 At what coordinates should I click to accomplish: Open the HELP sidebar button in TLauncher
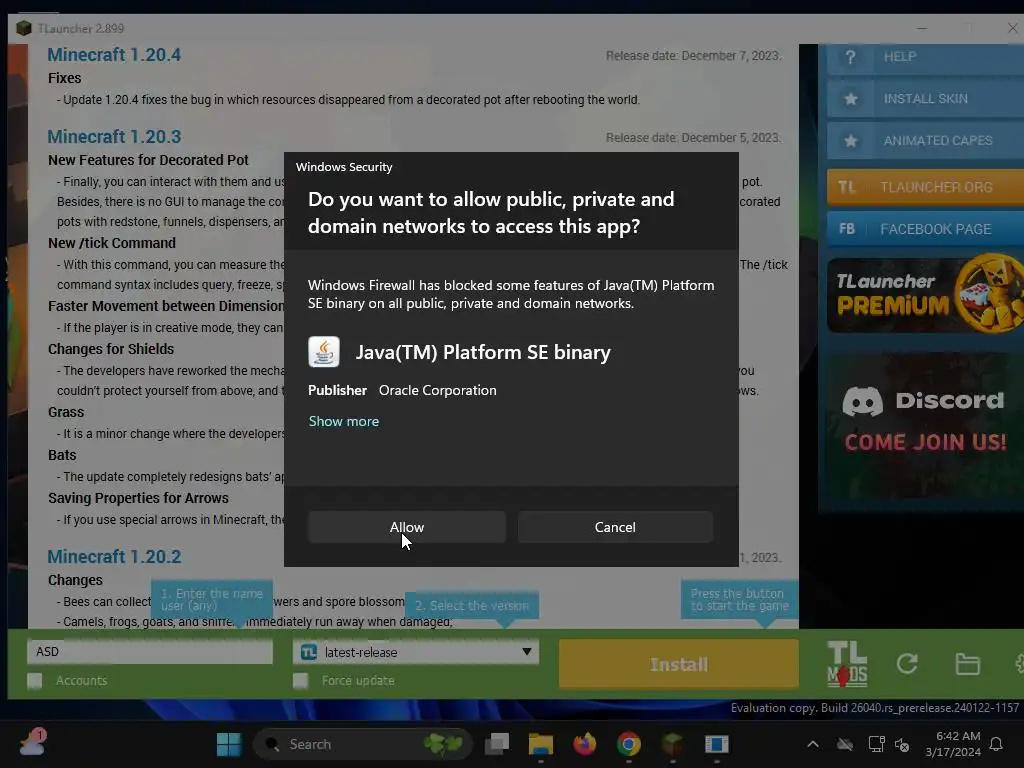(925, 57)
